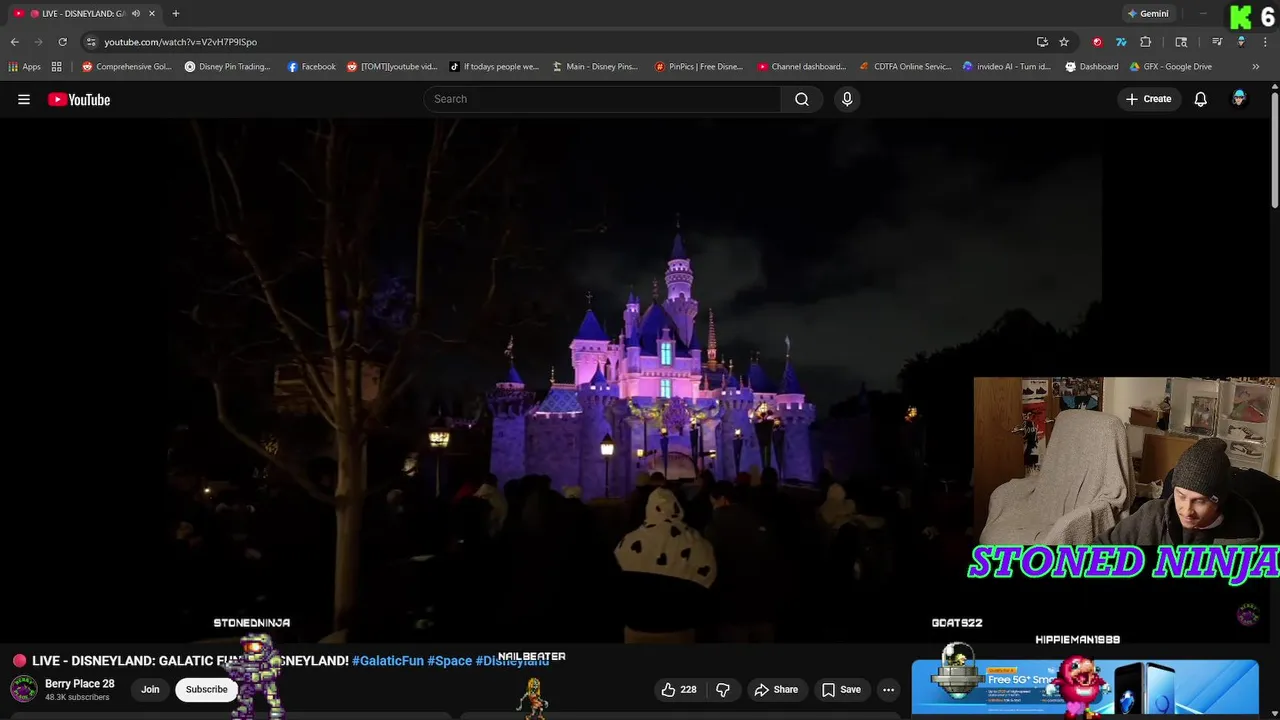
Task: Open the #GalaticFun hashtag link
Action: [x=388, y=661]
